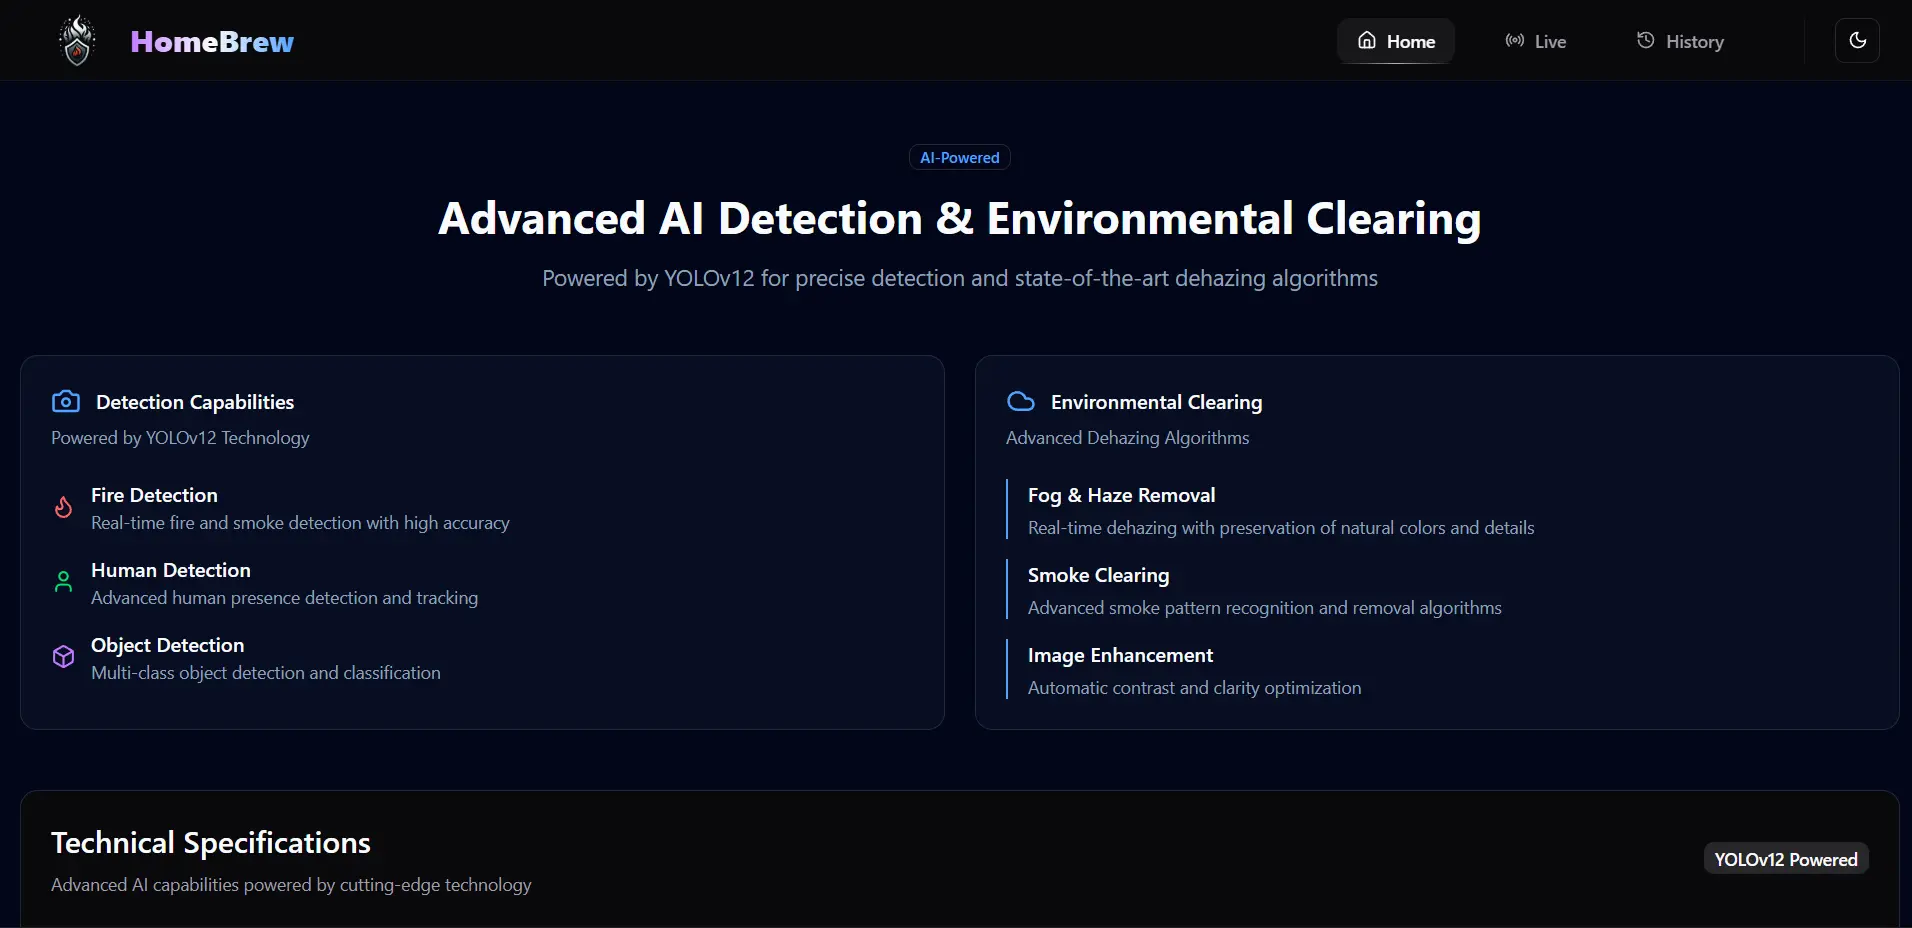Click the broadcast icon in Live tab
This screenshot has height=928, width=1912.
coord(1514,41)
